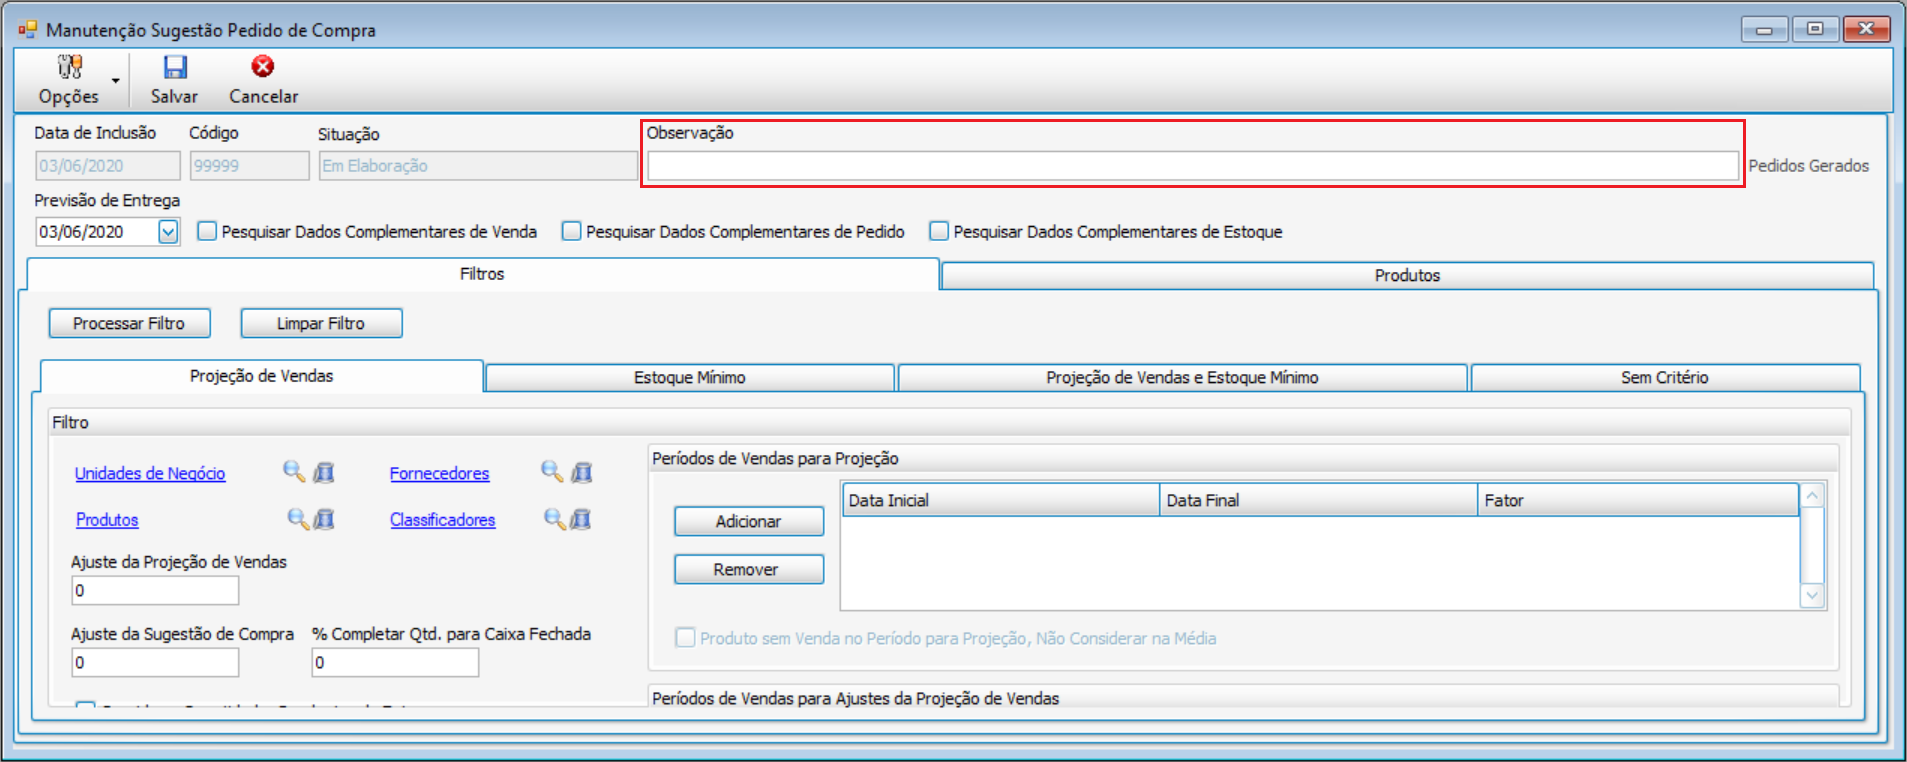Search Produtos with magnifier icon

pyautogui.click(x=298, y=518)
